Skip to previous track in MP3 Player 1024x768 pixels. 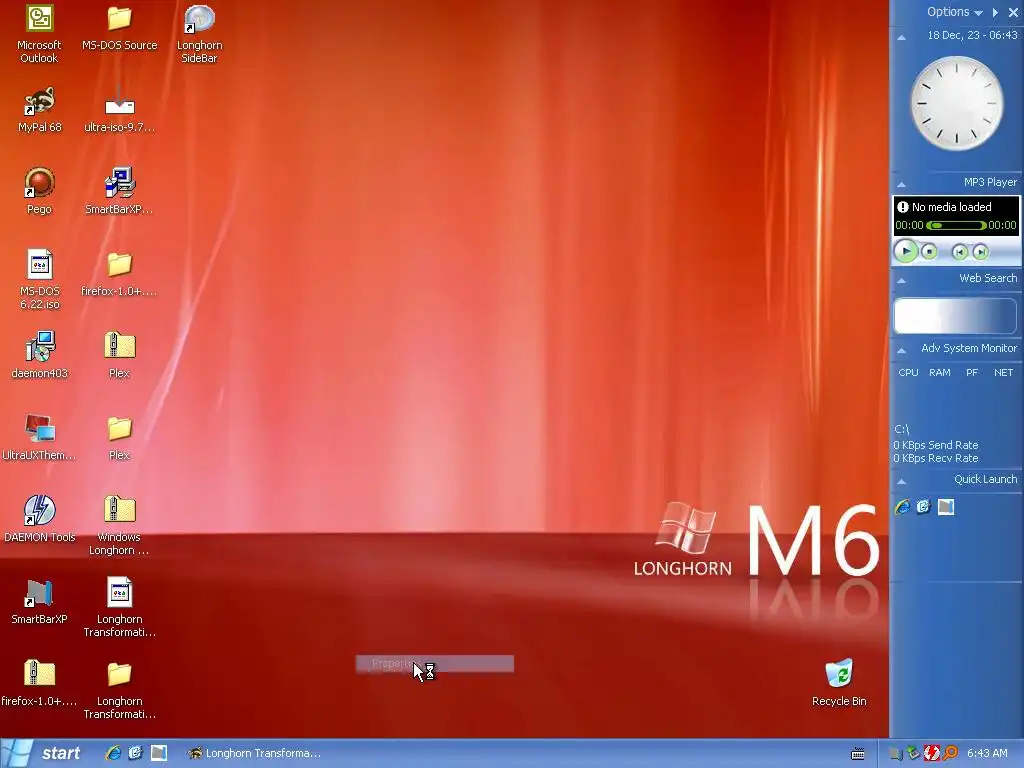tap(959, 252)
